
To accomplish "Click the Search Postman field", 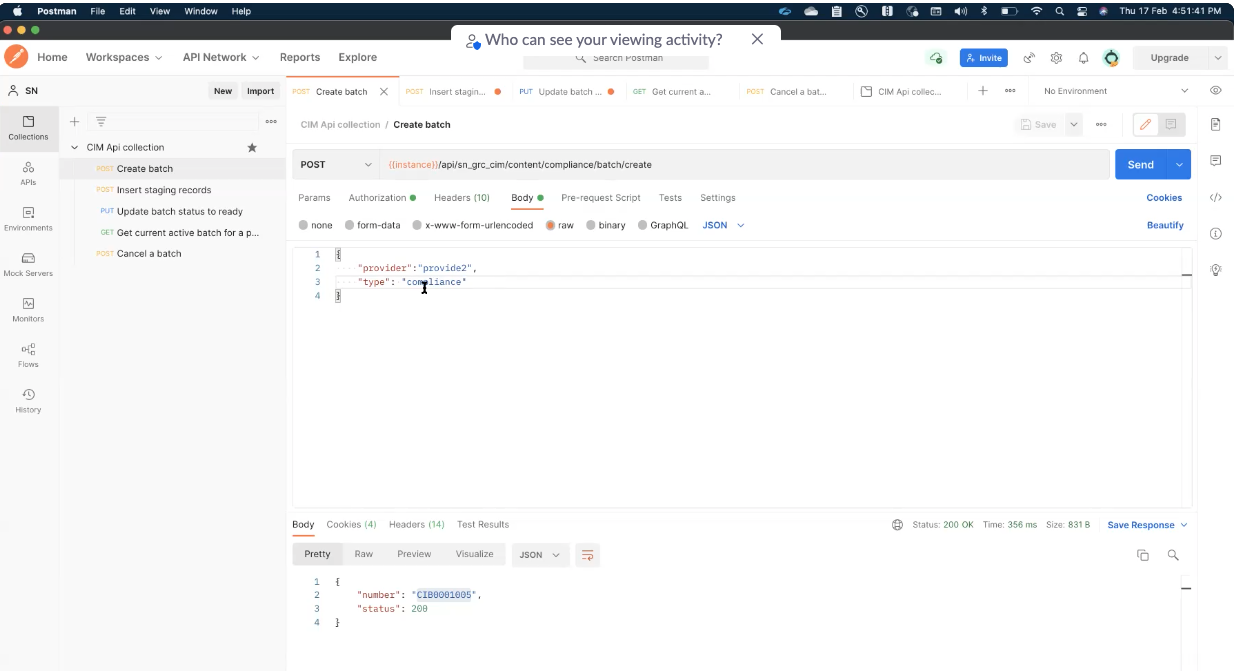I will [616, 58].
